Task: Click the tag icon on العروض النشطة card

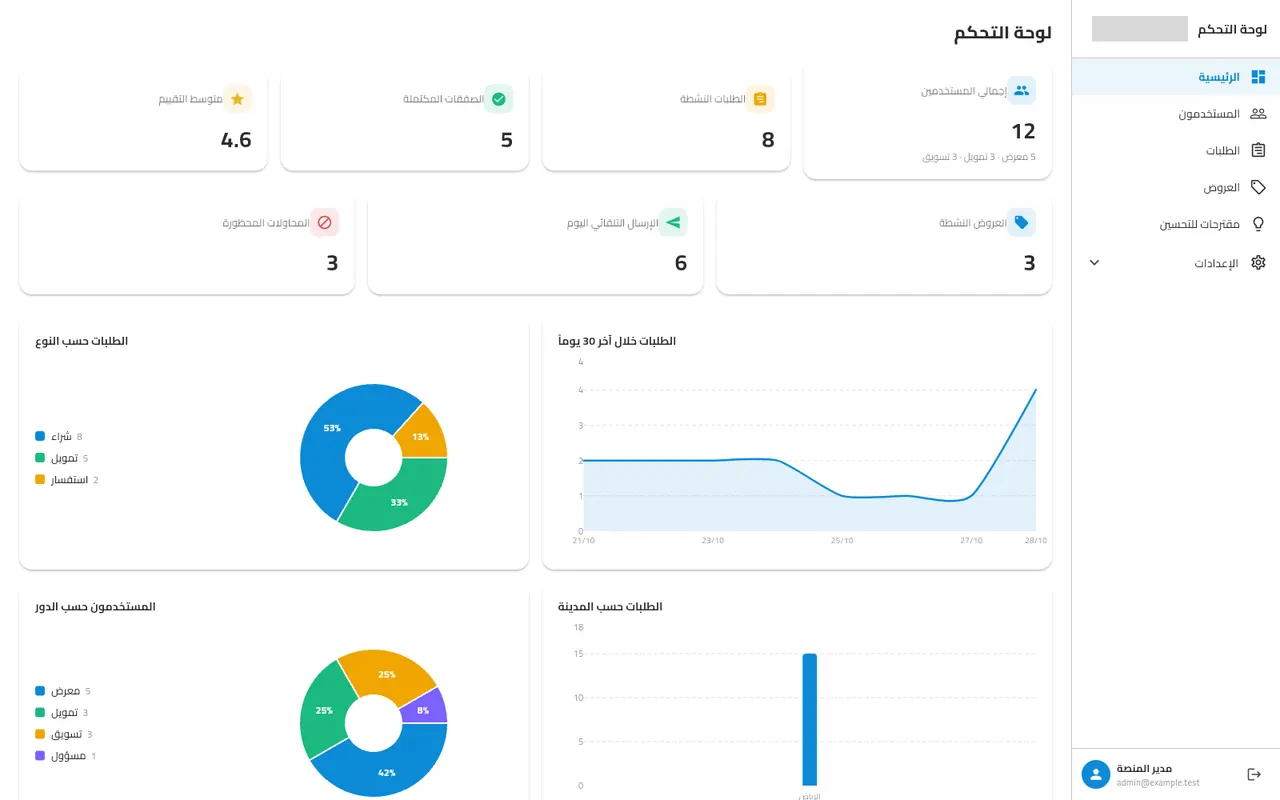Action: point(1021,223)
